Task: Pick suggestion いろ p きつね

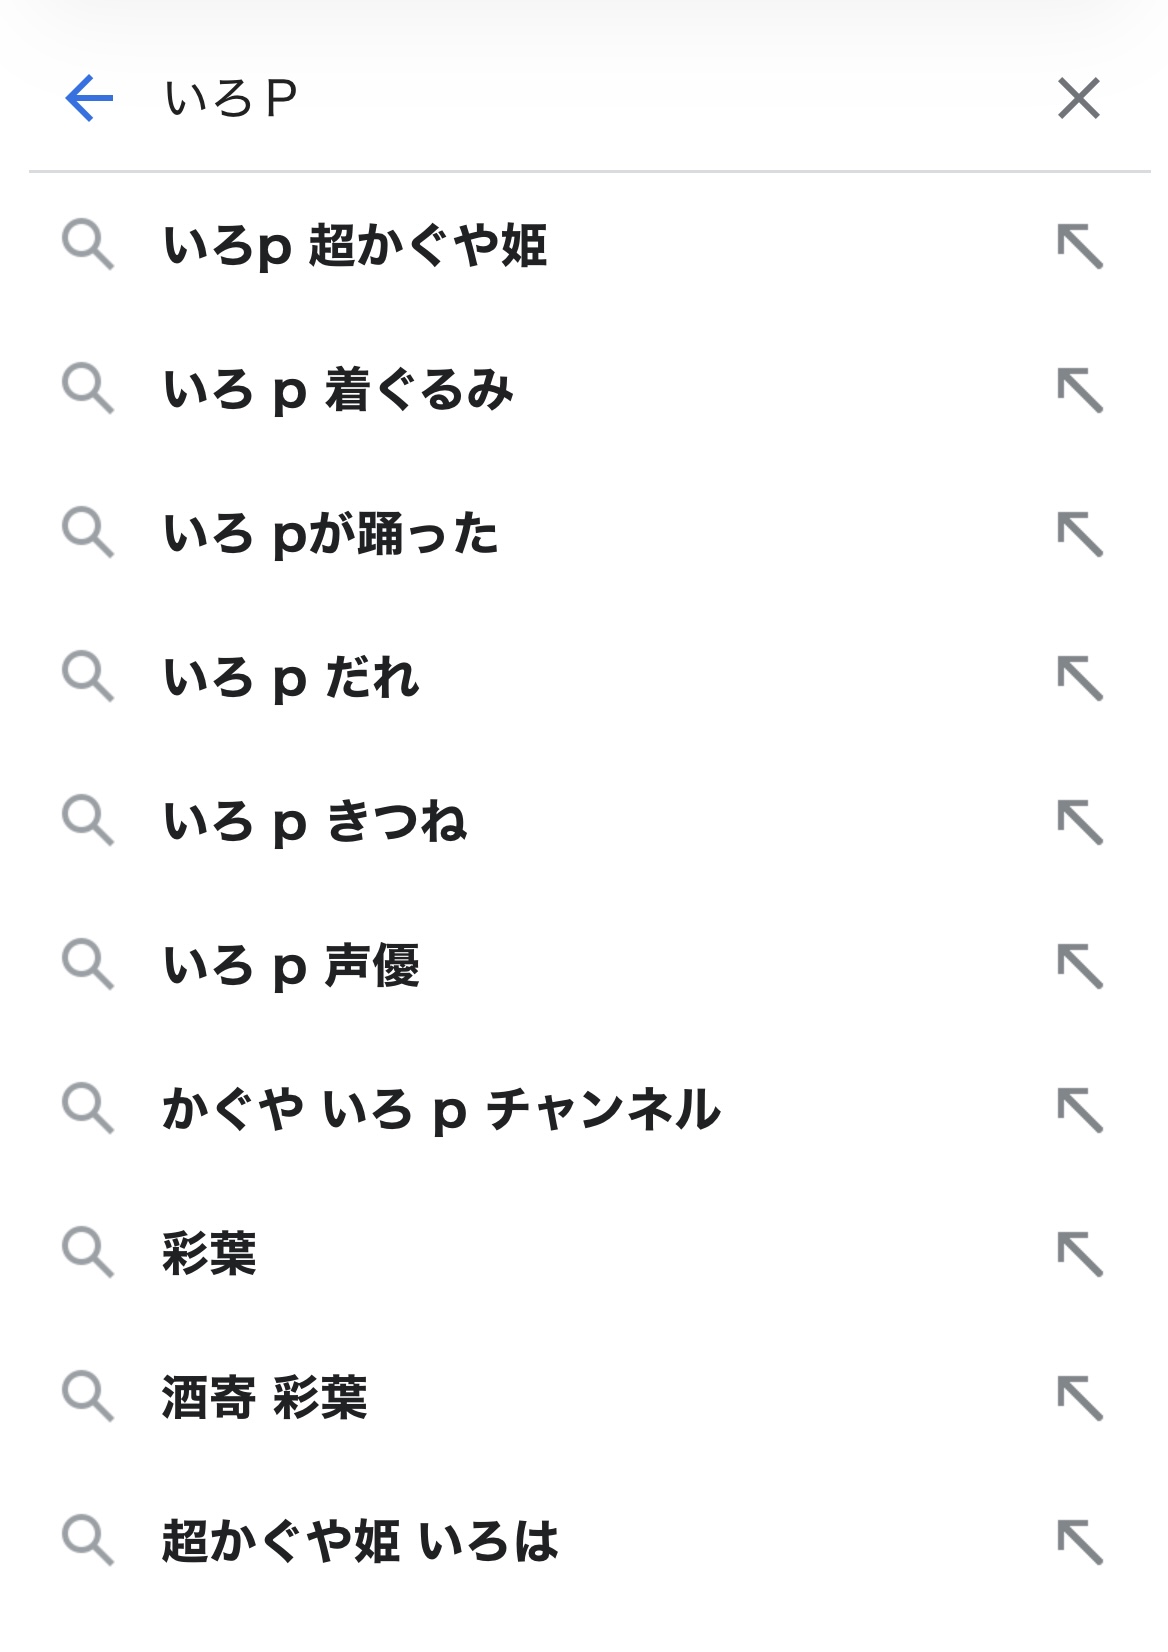Action: click(x=315, y=822)
